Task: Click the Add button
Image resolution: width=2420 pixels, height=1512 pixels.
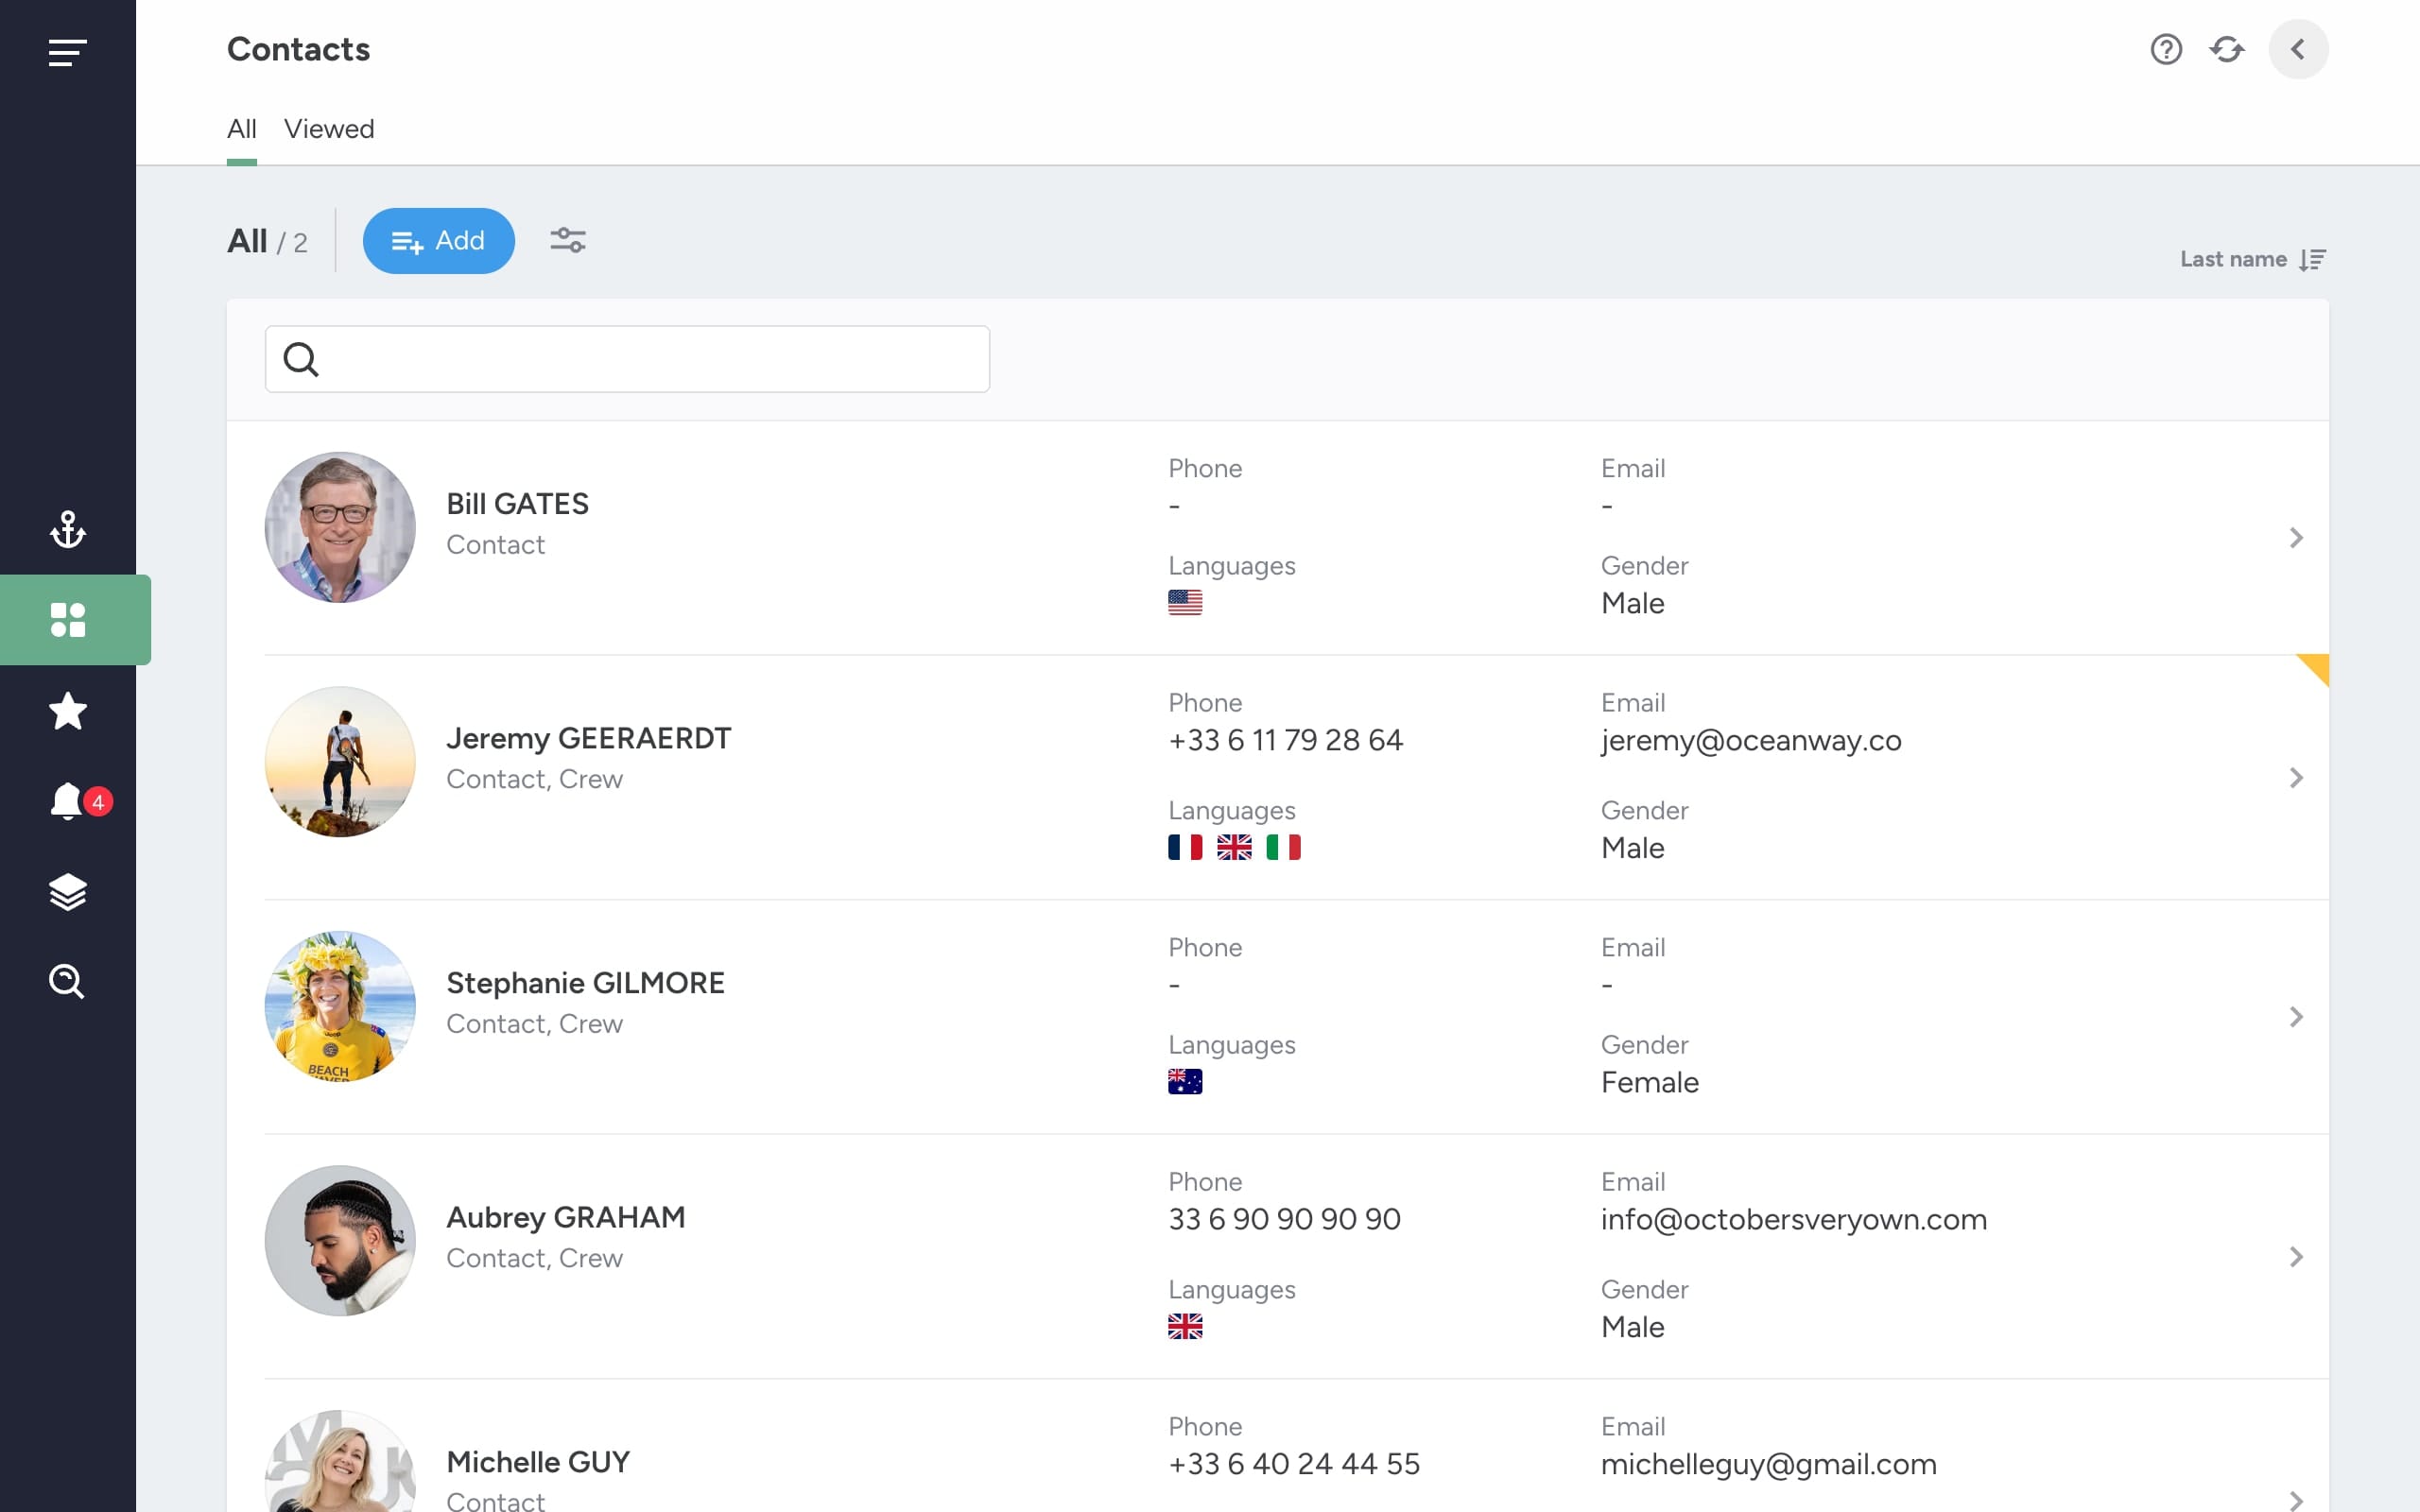Action: (x=438, y=241)
